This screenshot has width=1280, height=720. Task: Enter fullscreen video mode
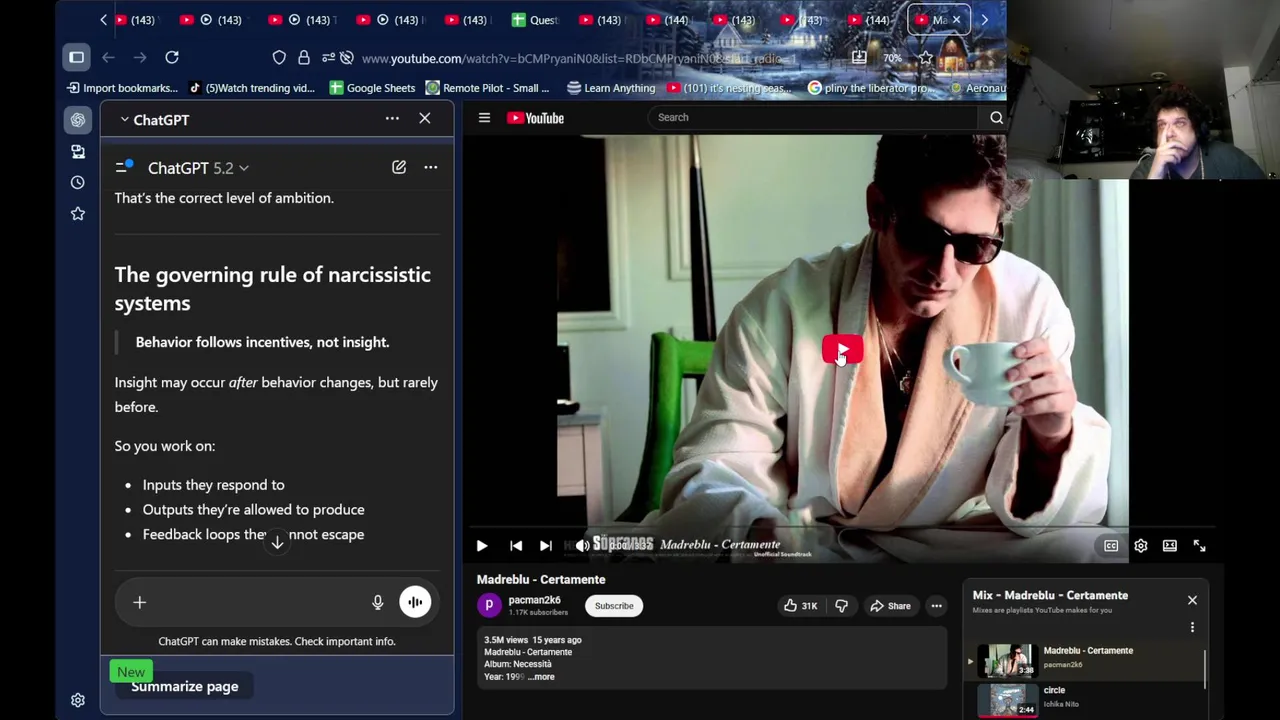point(1199,546)
